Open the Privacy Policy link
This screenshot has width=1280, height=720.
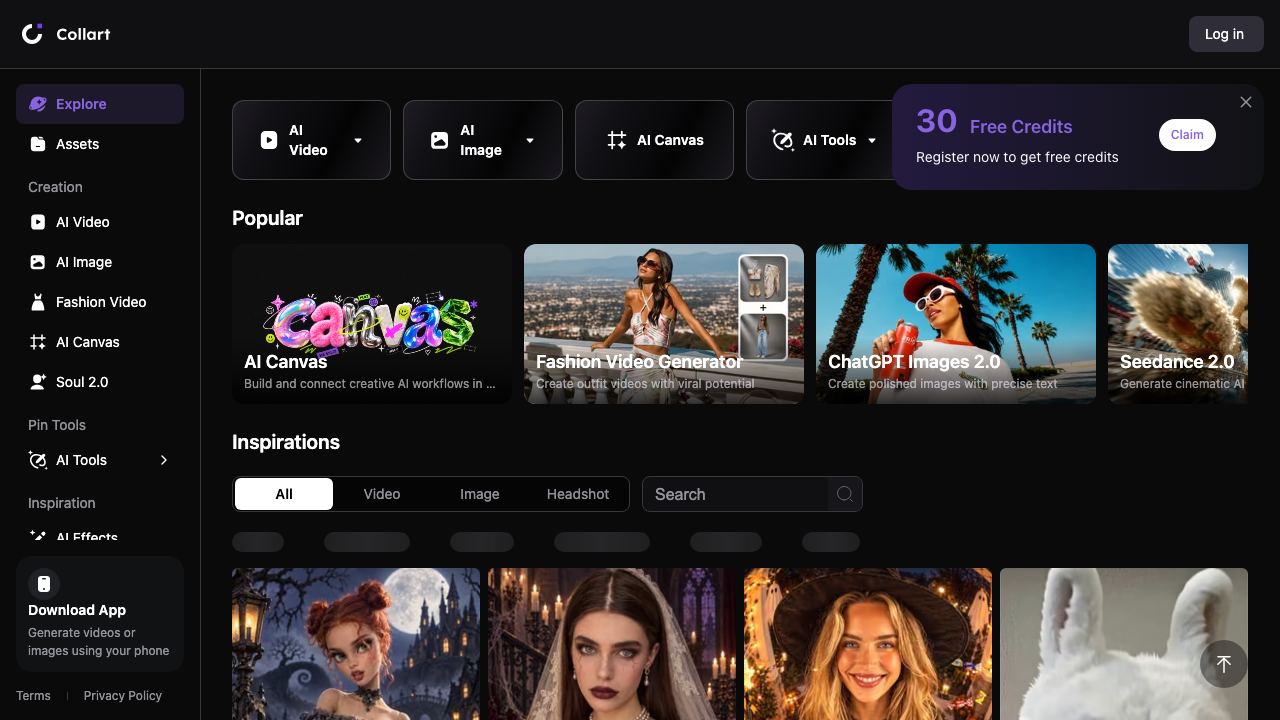pos(123,696)
